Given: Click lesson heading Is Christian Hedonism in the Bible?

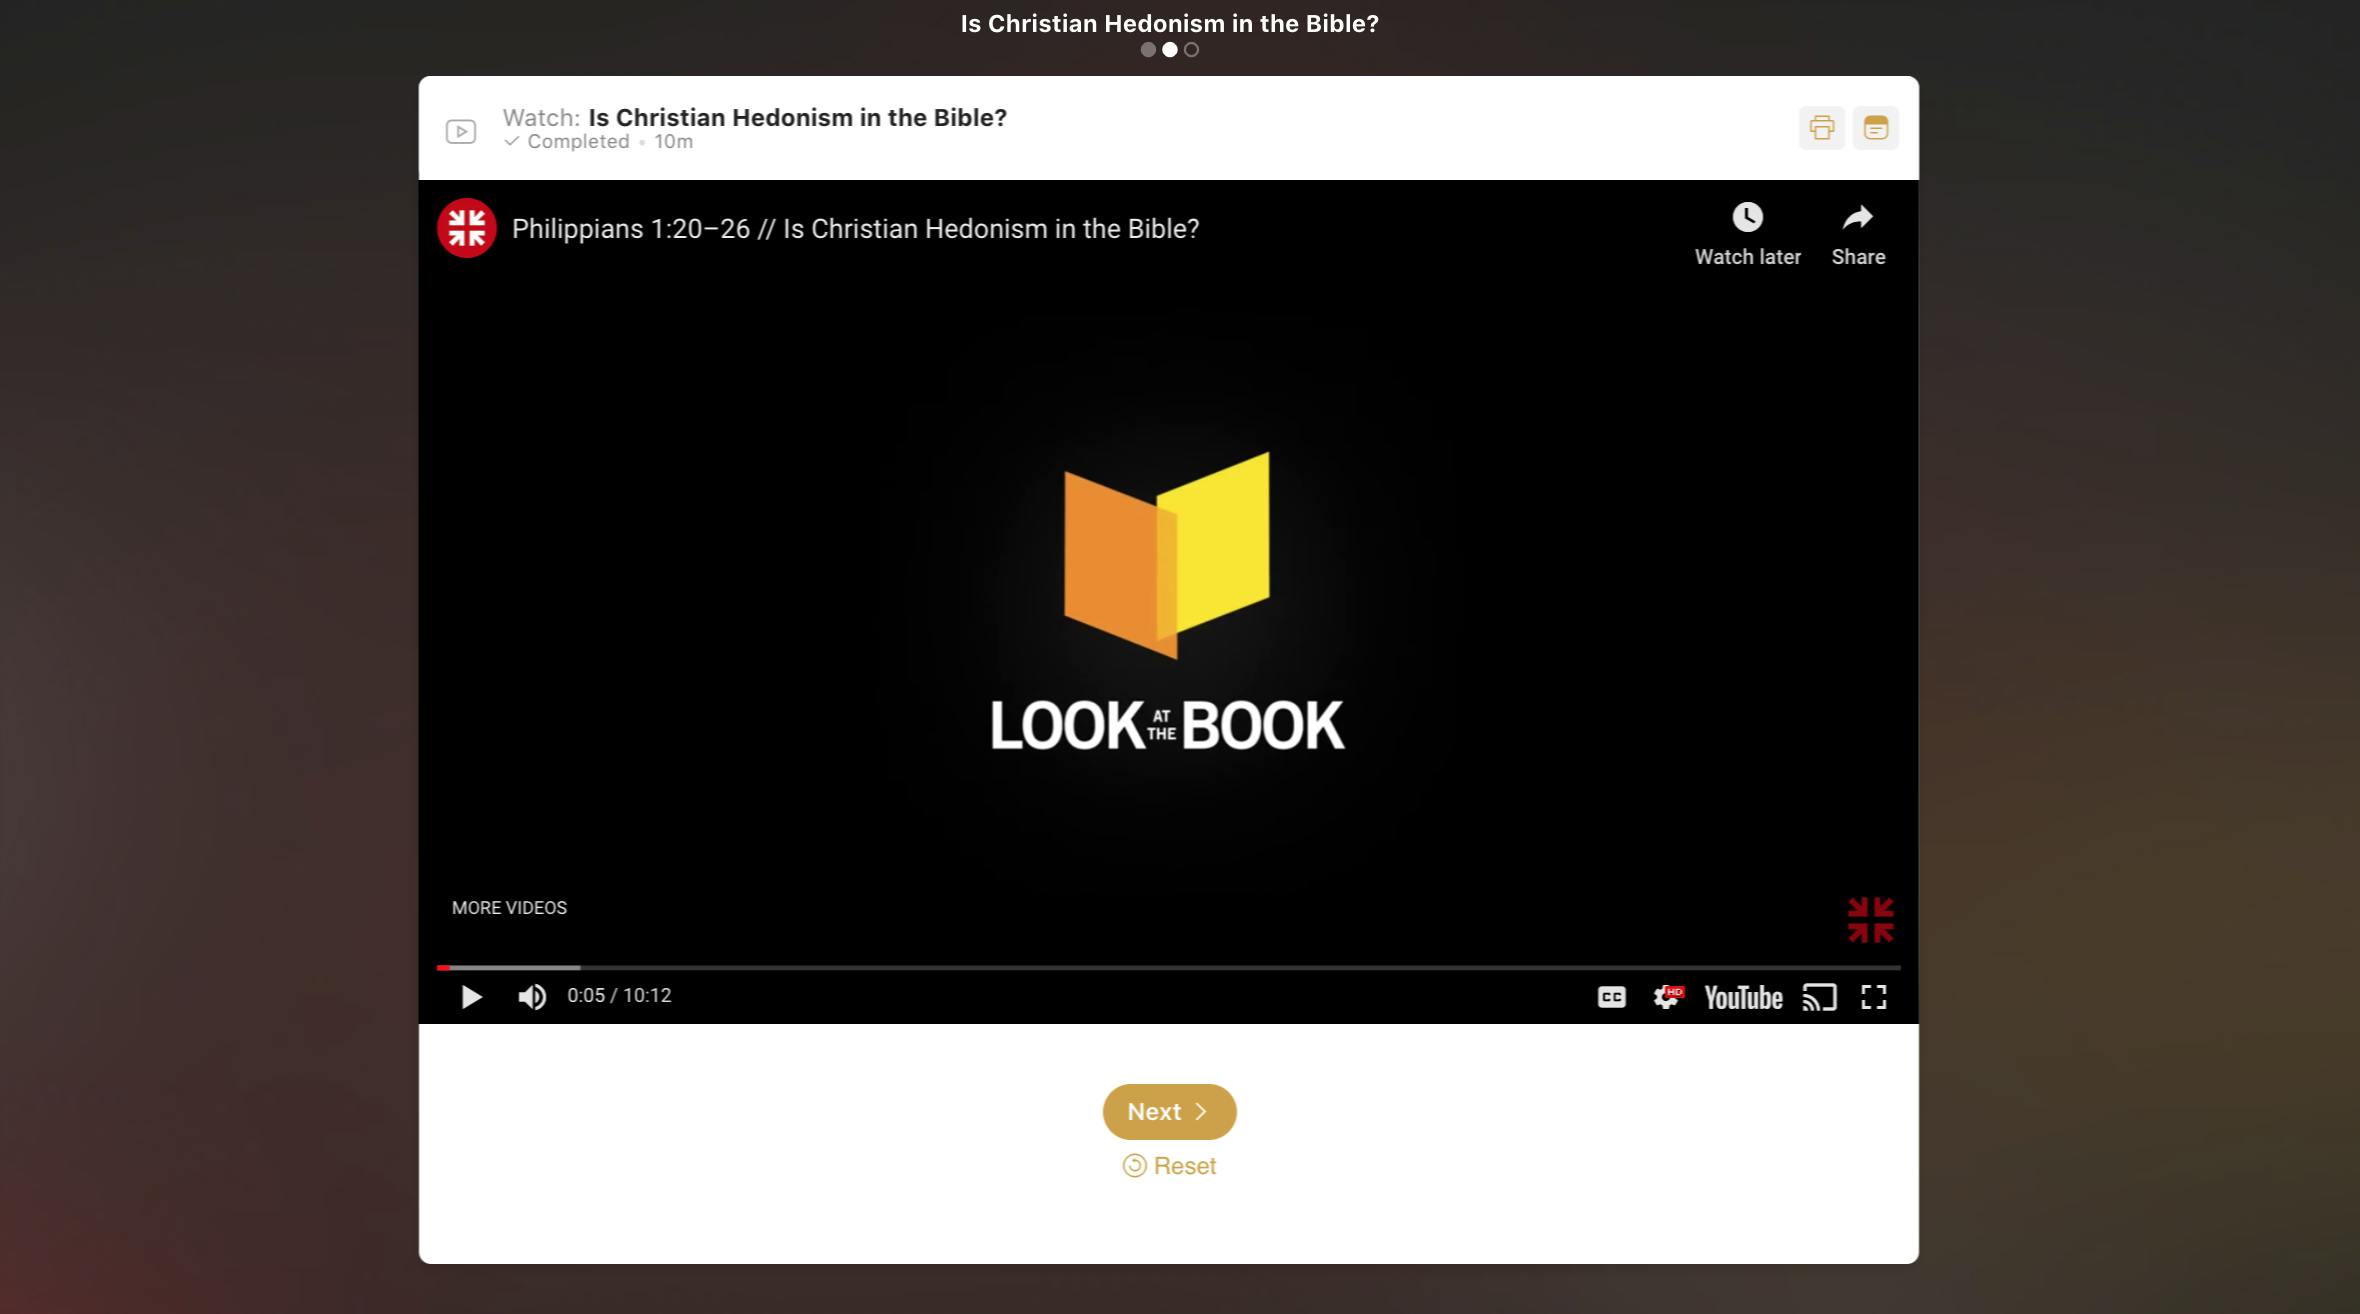Looking at the screenshot, I should 797,117.
